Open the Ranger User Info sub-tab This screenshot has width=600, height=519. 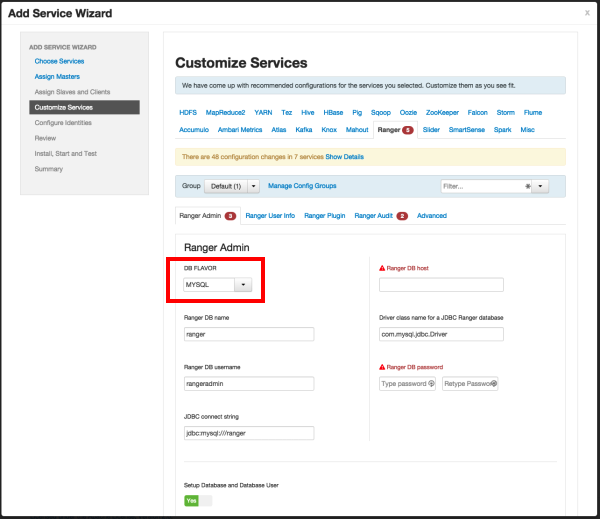coord(270,216)
